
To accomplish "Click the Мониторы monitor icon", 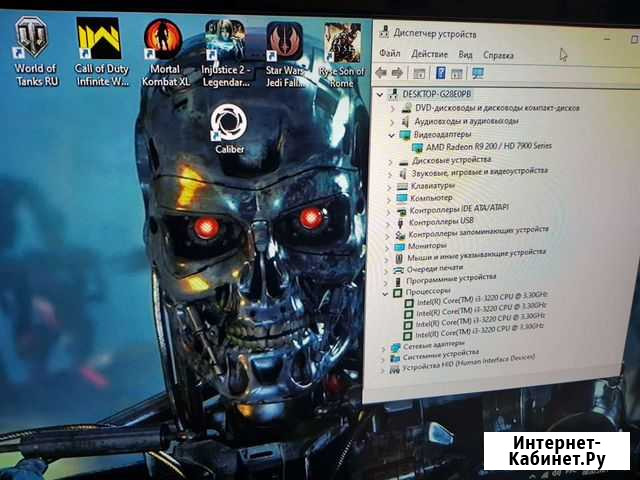I will tap(399, 247).
